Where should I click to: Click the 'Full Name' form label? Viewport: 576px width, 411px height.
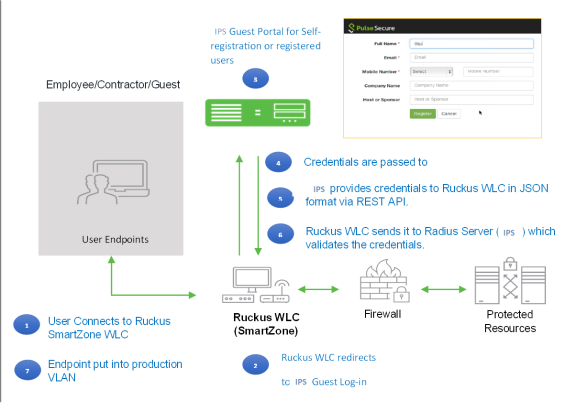tap(385, 44)
